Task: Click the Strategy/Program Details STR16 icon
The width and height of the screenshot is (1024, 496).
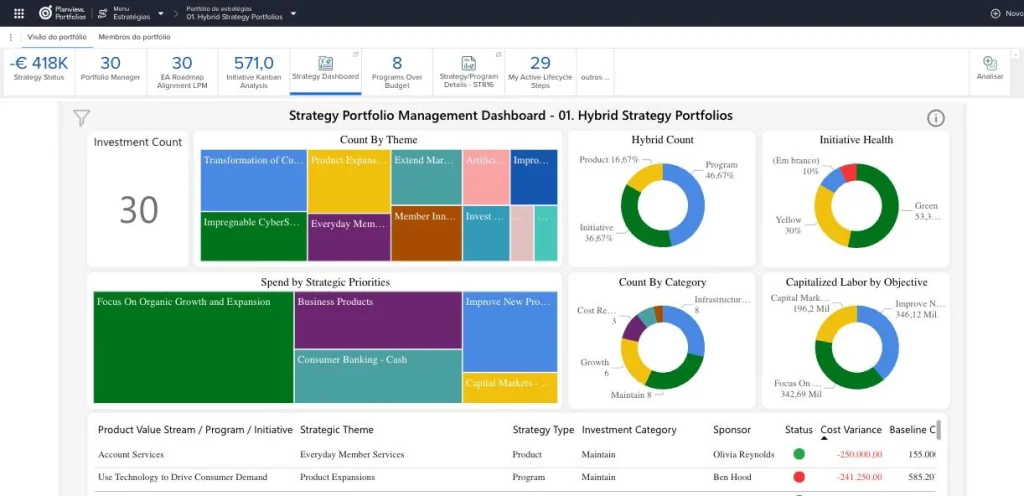Action: 469,63
